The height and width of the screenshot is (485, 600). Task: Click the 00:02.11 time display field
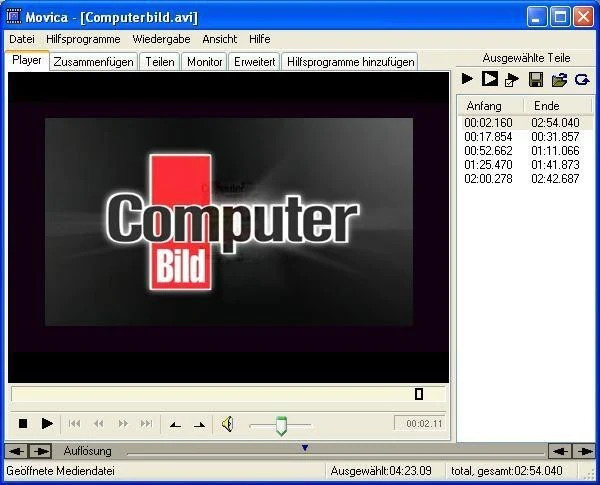tap(420, 423)
